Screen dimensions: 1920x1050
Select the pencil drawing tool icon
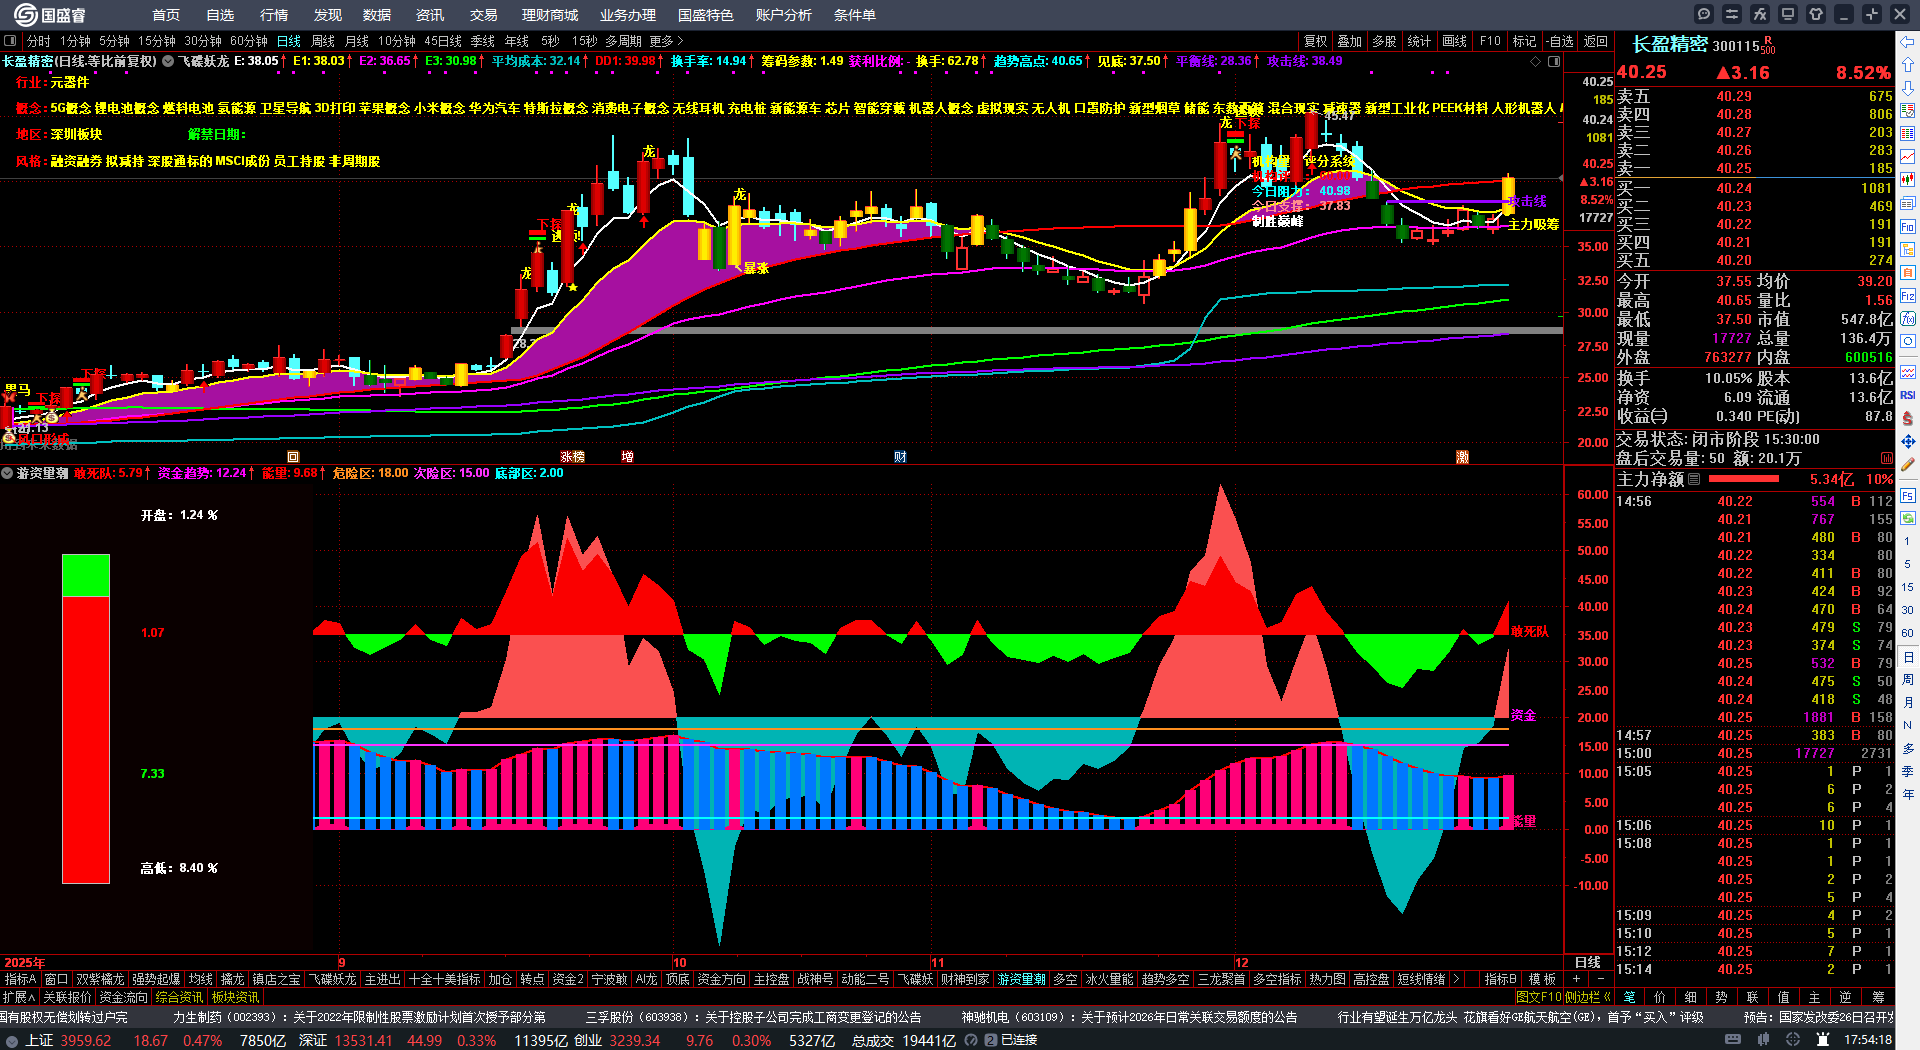[x=1908, y=464]
